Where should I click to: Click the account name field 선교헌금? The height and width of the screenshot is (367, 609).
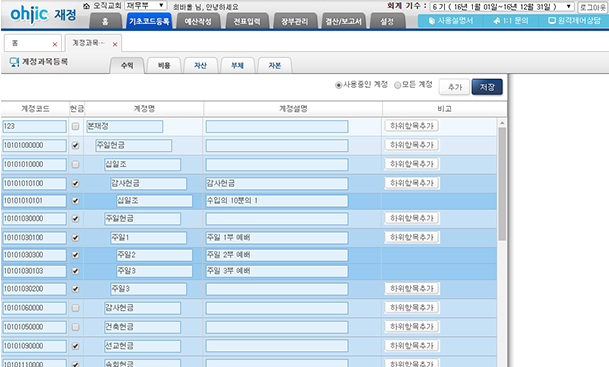142,346
